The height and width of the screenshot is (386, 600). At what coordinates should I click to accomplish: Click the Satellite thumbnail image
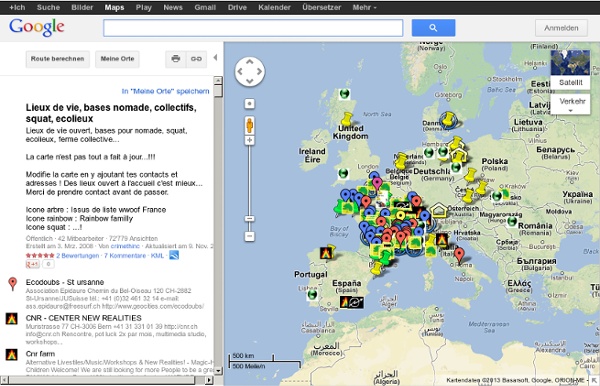click(570, 63)
